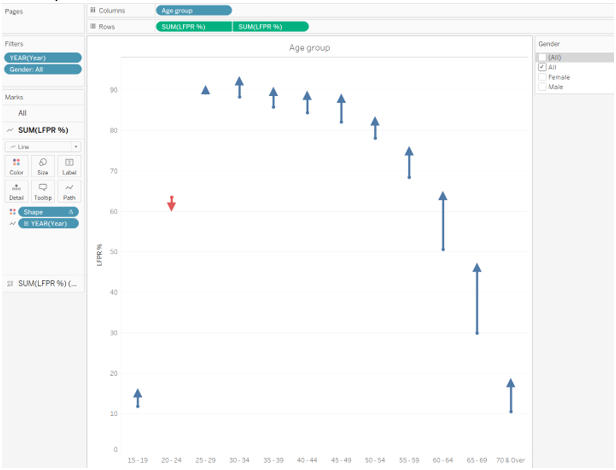The width and height of the screenshot is (616, 470).
Task: Open the Tooltip editor button
Action: (x=42, y=190)
